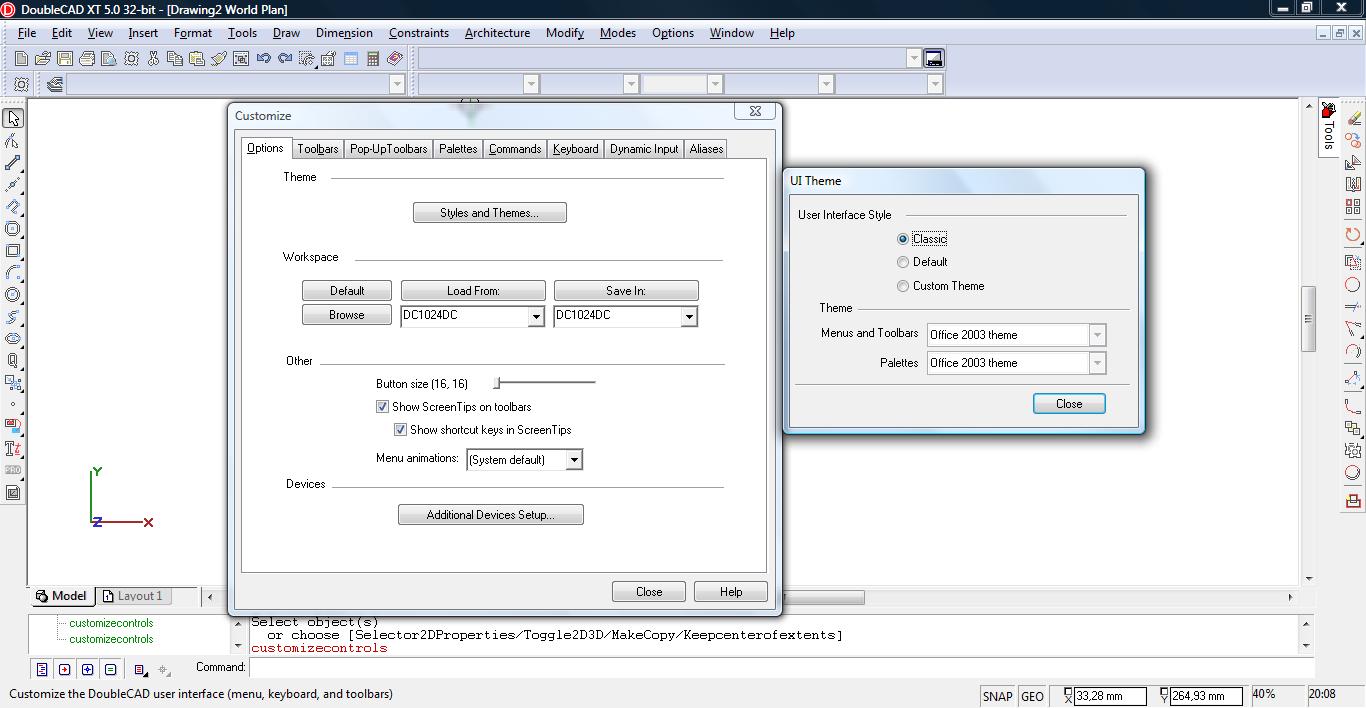Select the Line drawing tool

tap(13, 163)
